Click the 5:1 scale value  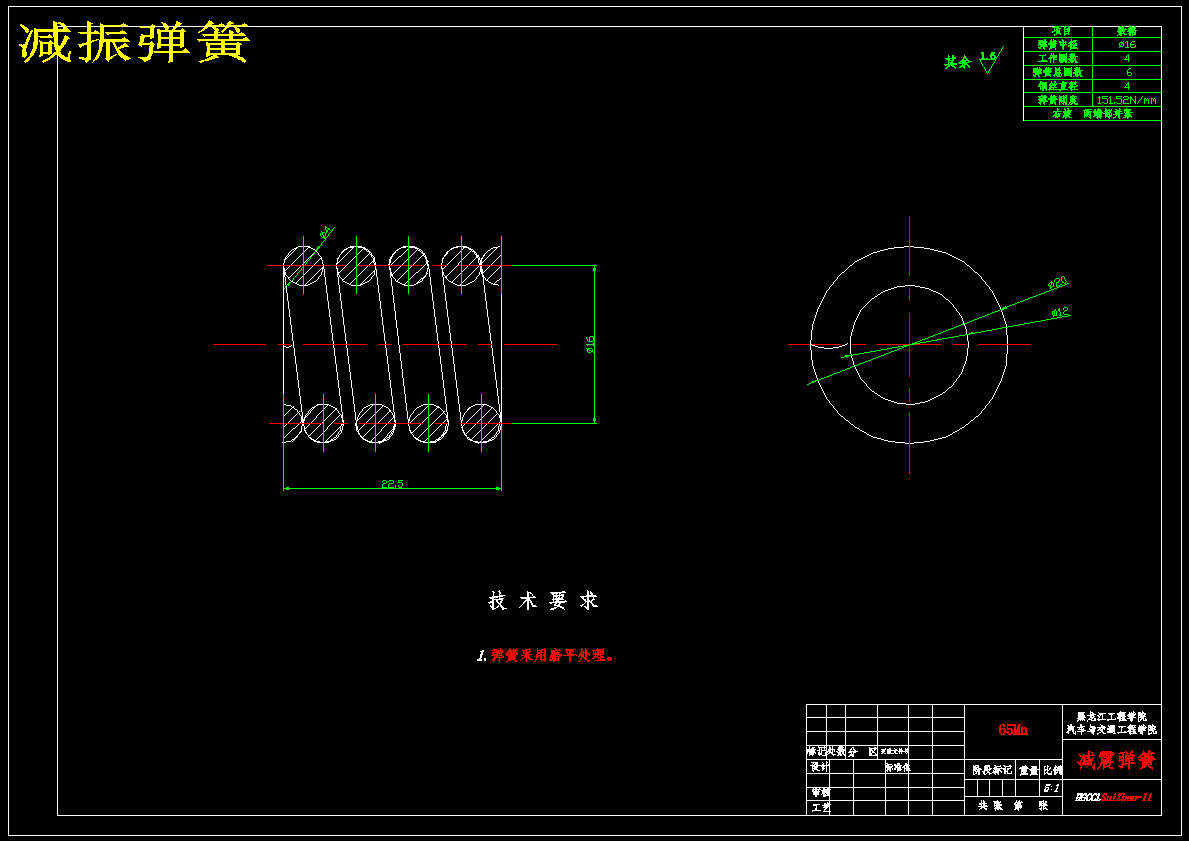click(x=1052, y=788)
